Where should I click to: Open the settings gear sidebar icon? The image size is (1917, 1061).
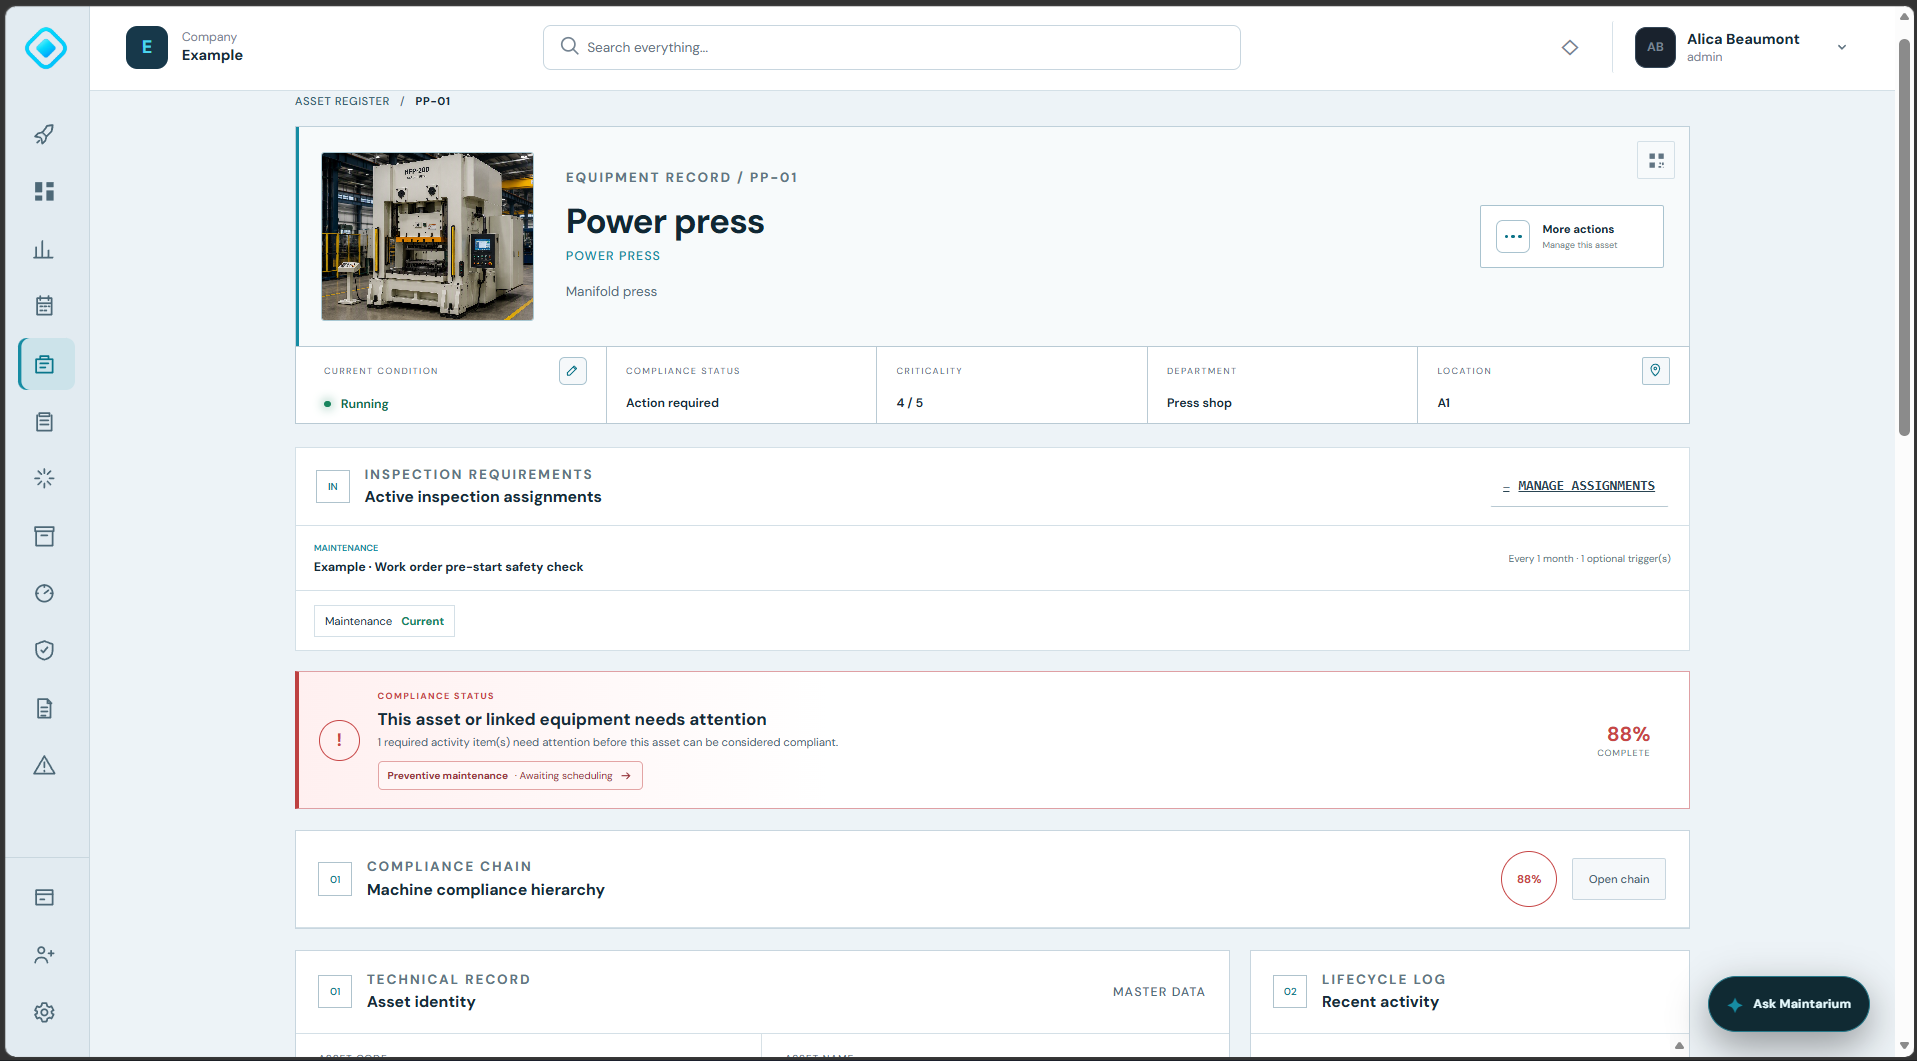(x=44, y=1012)
